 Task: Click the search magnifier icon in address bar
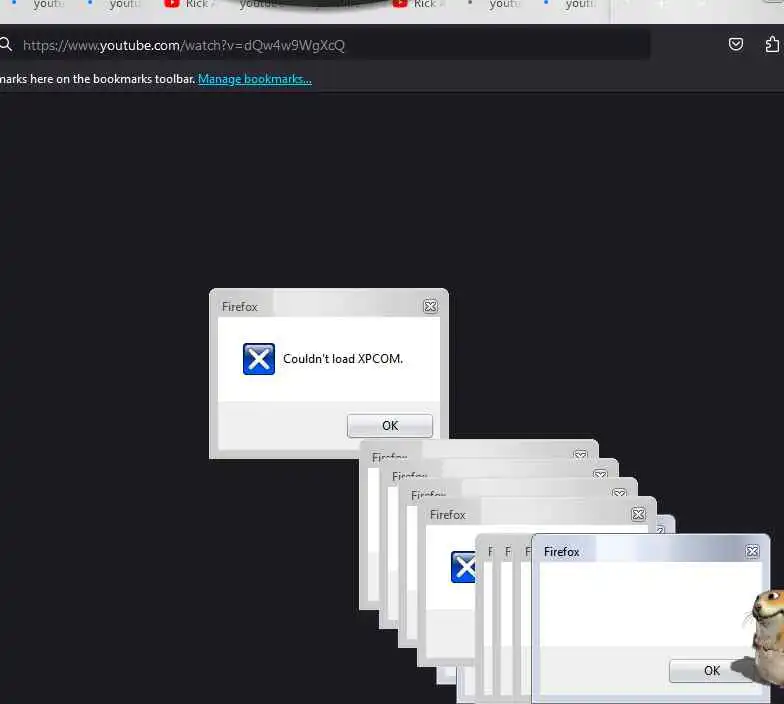[6, 44]
